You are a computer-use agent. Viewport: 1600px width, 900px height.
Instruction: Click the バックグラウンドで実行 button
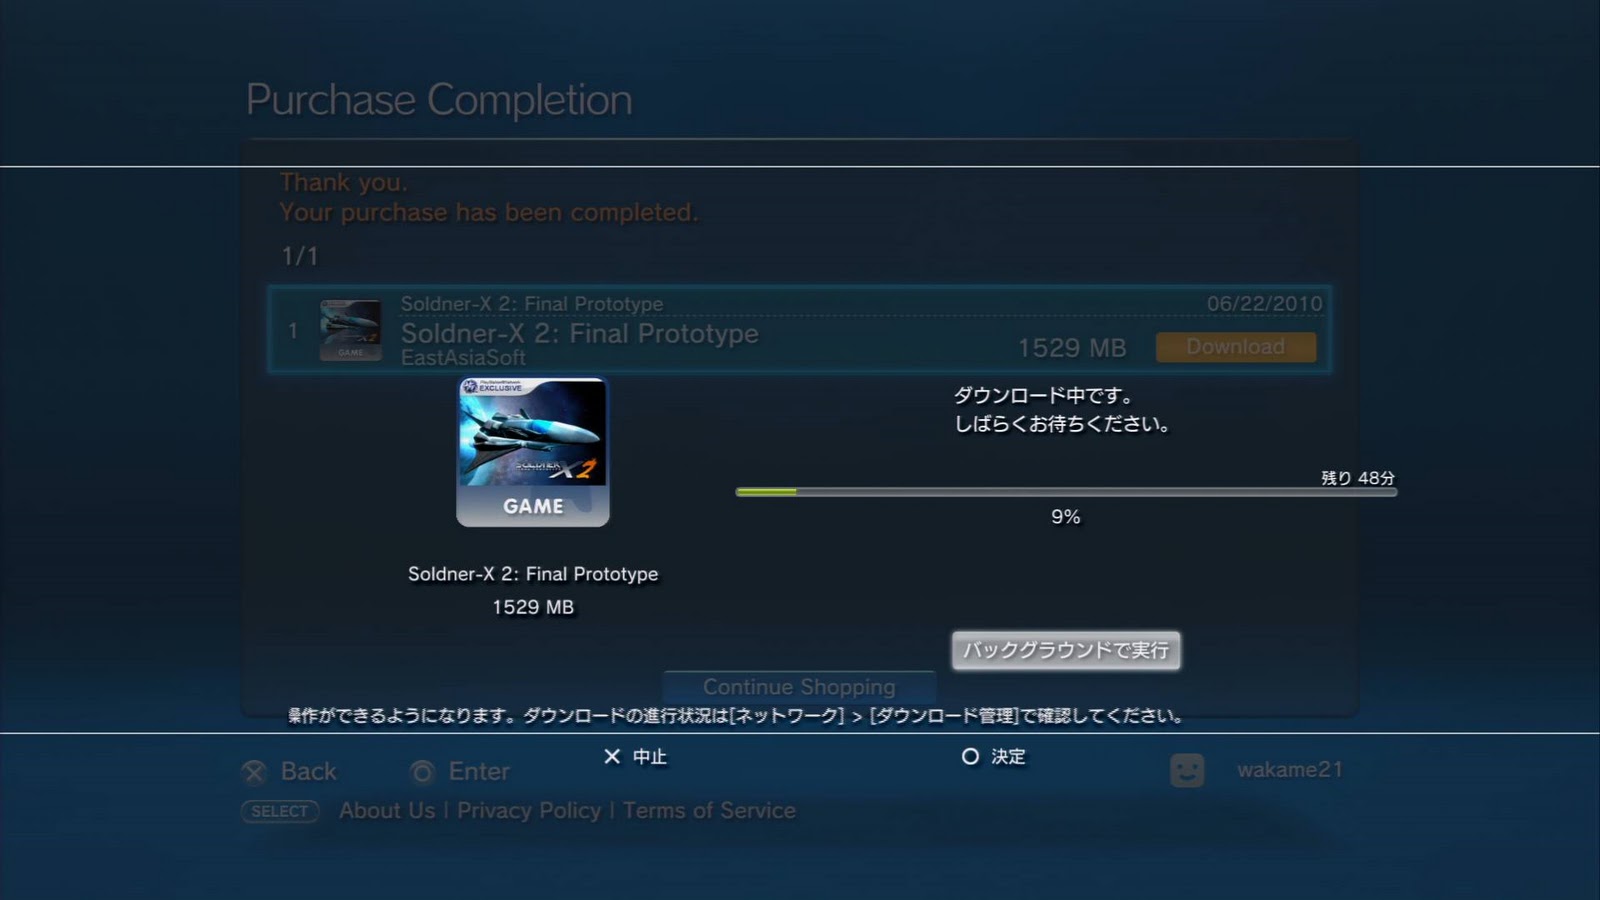(1066, 650)
